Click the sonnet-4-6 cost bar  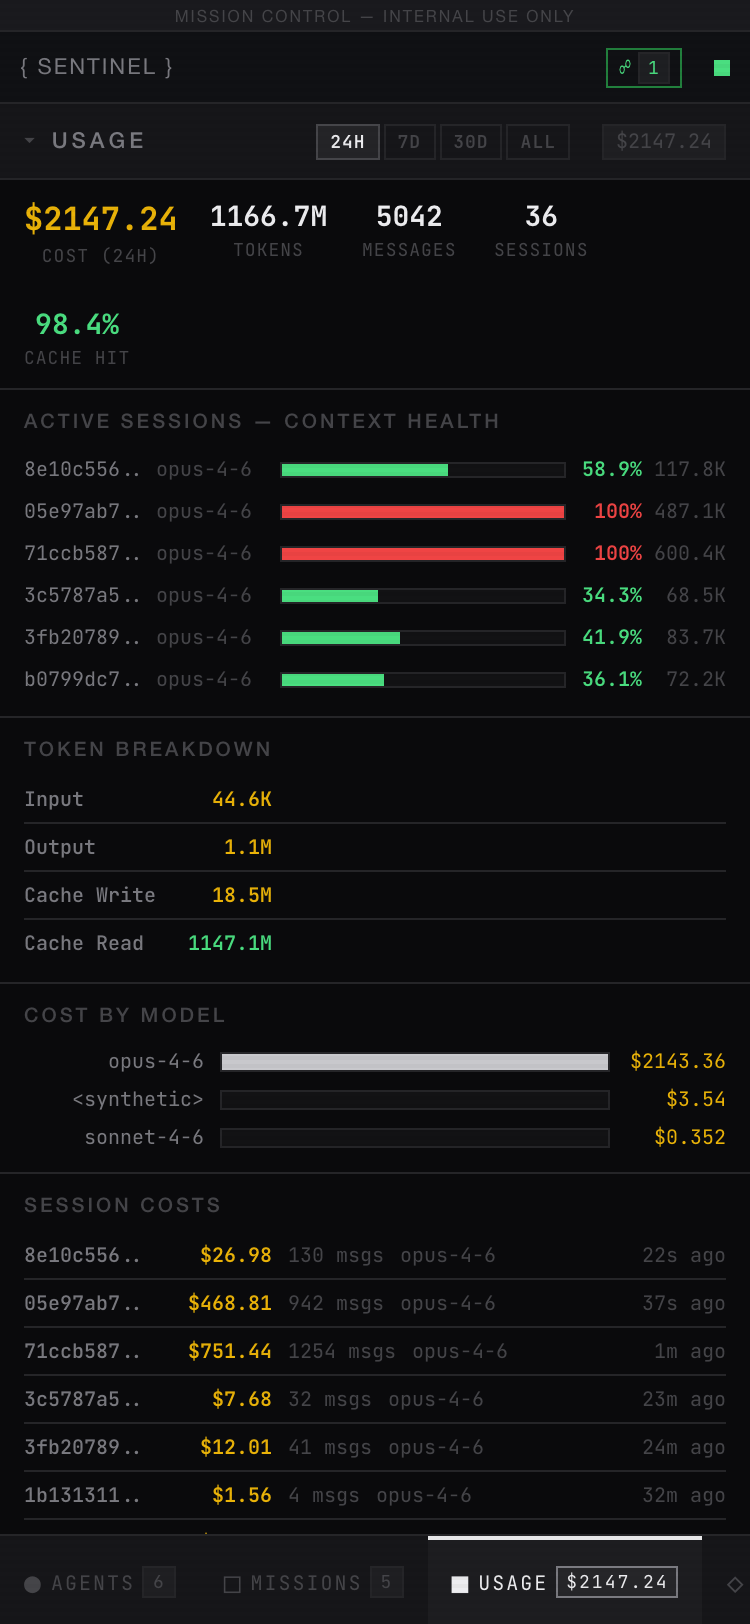[x=415, y=1138]
